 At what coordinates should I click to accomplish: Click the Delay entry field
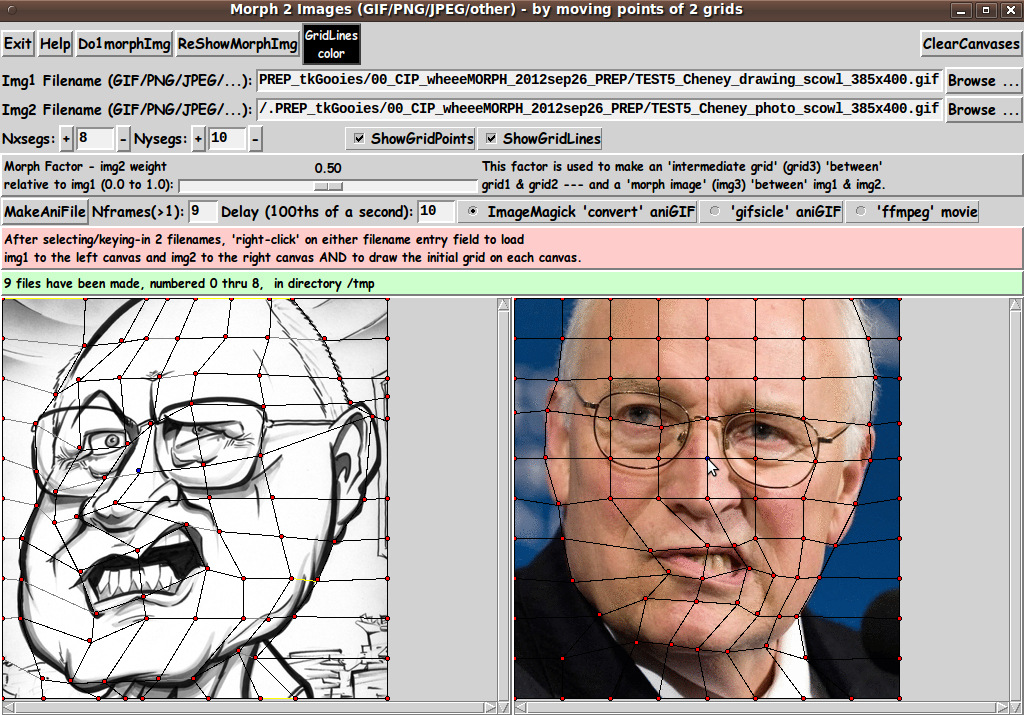click(x=436, y=212)
